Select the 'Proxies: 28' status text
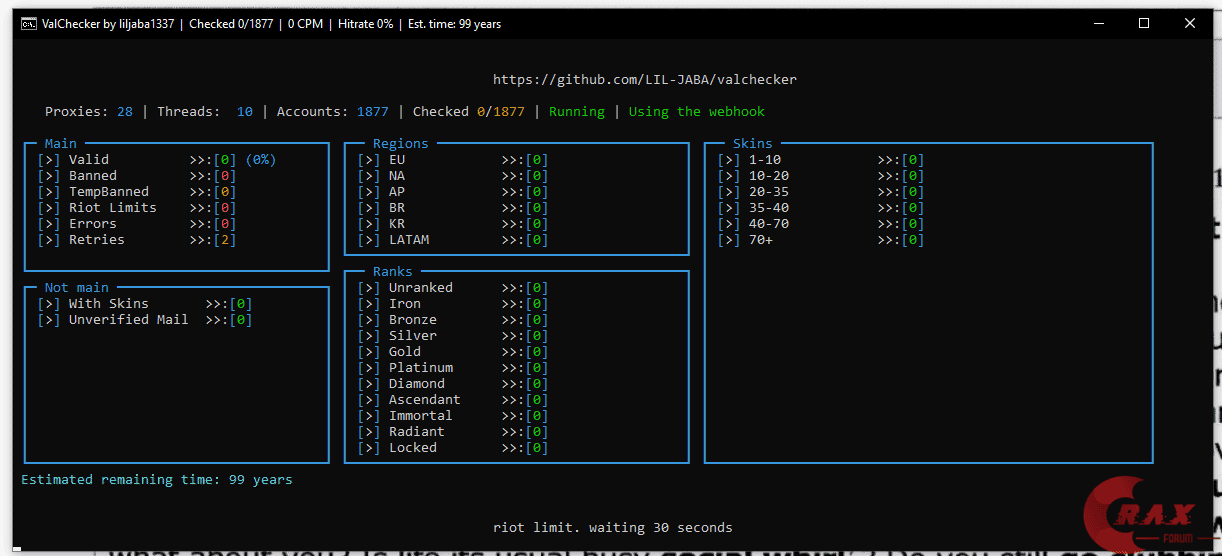Viewport: 1222px width, 556px height. click(89, 111)
